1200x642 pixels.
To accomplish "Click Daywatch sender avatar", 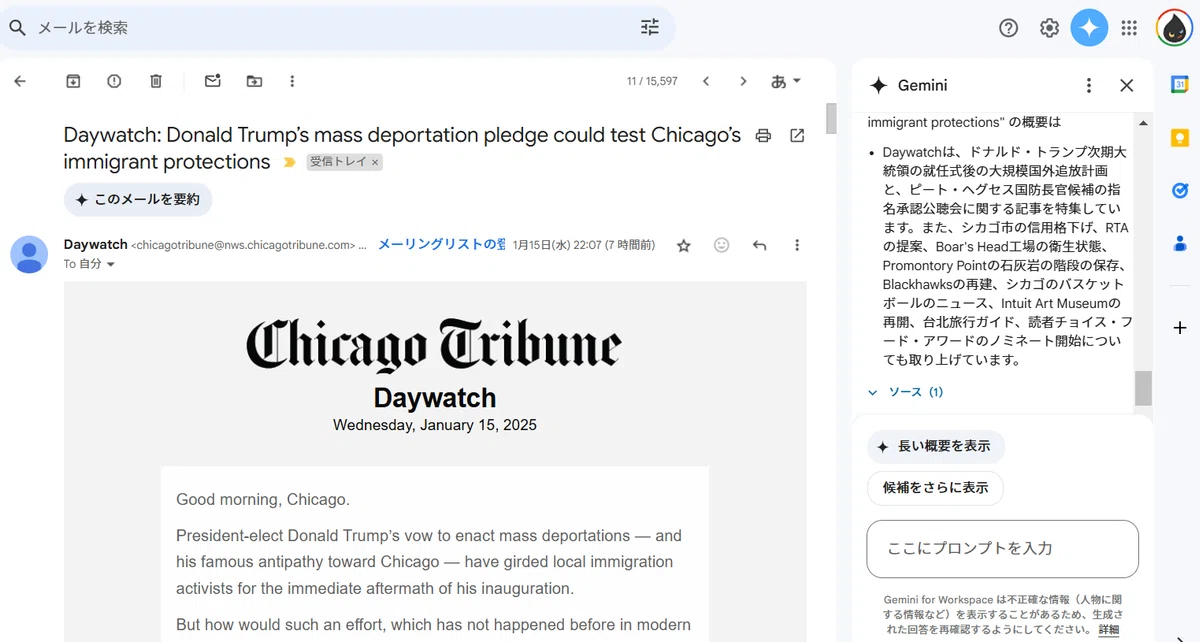I will point(29,254).
